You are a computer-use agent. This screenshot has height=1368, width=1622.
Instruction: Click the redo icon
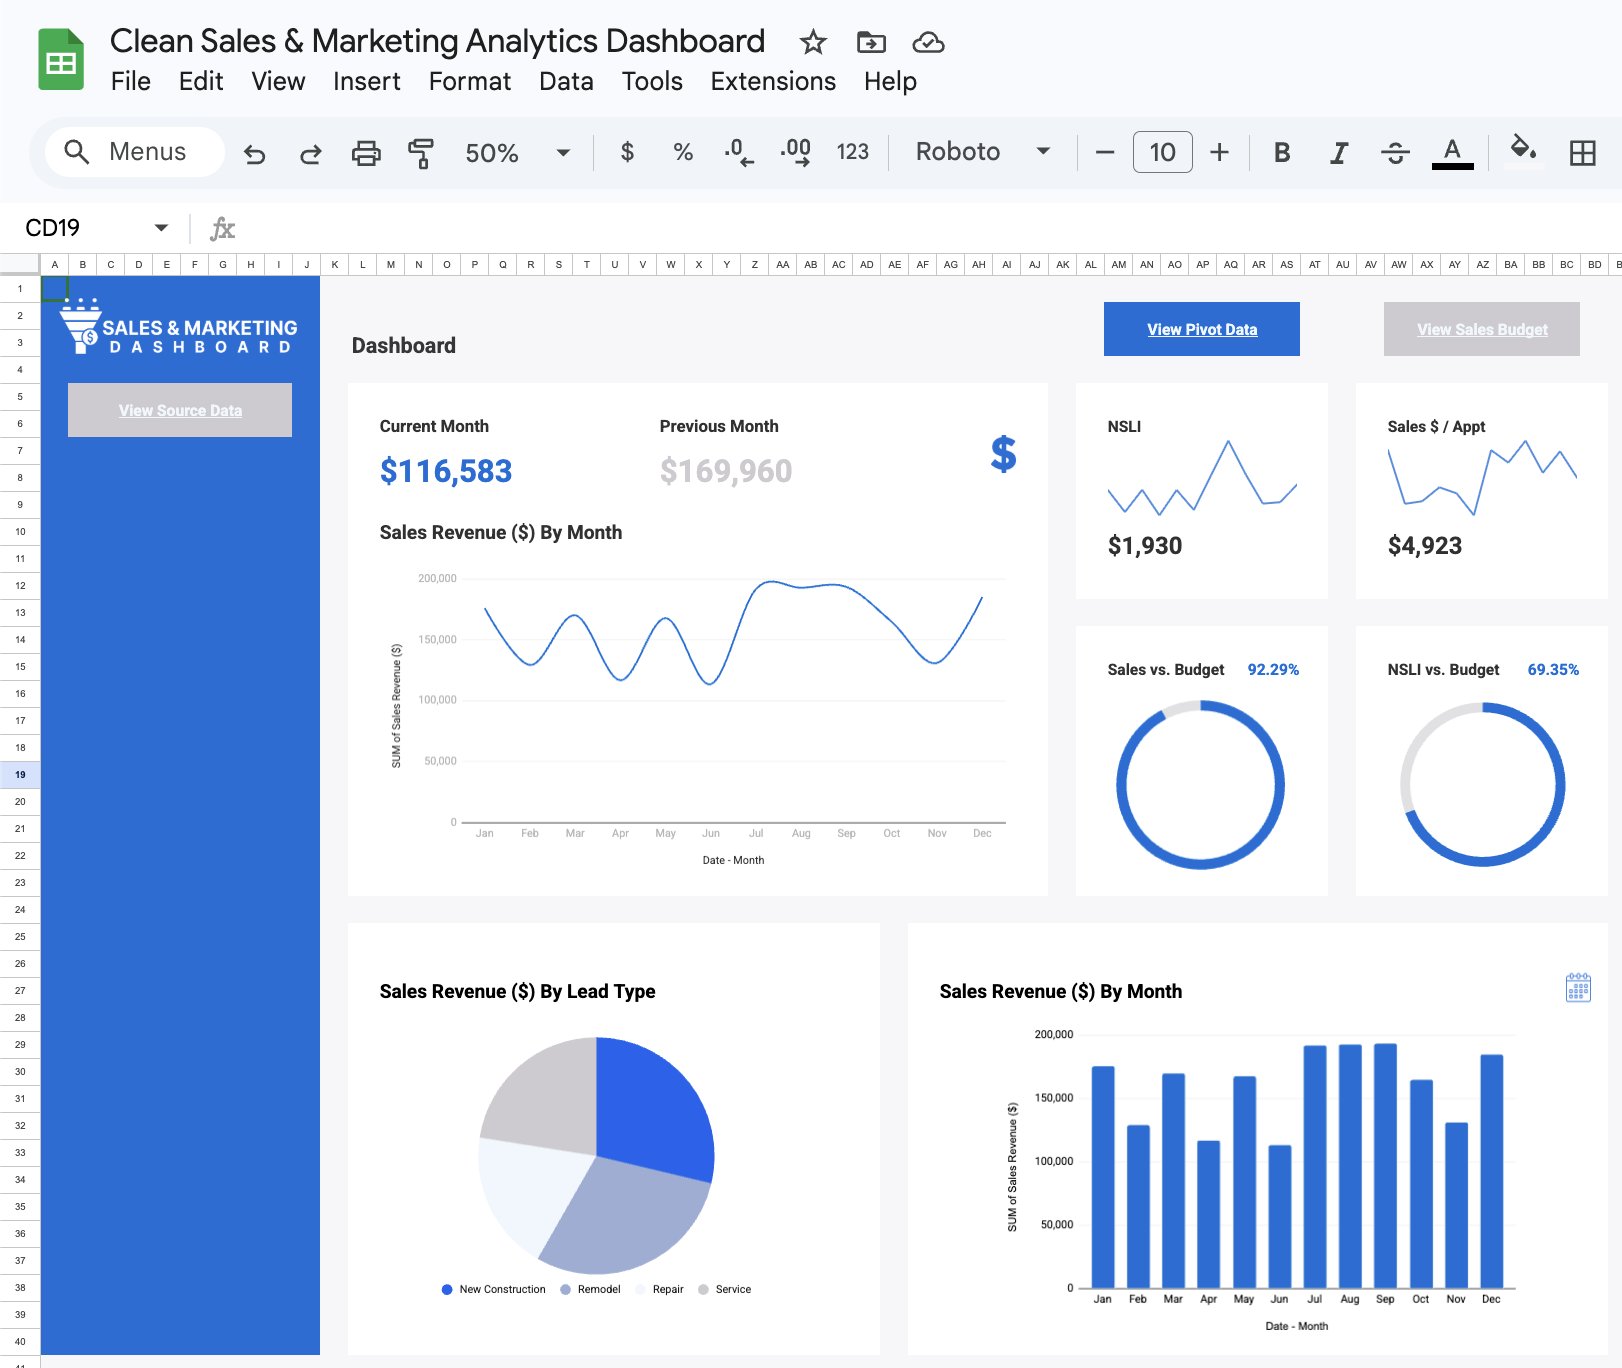(311, 153)
